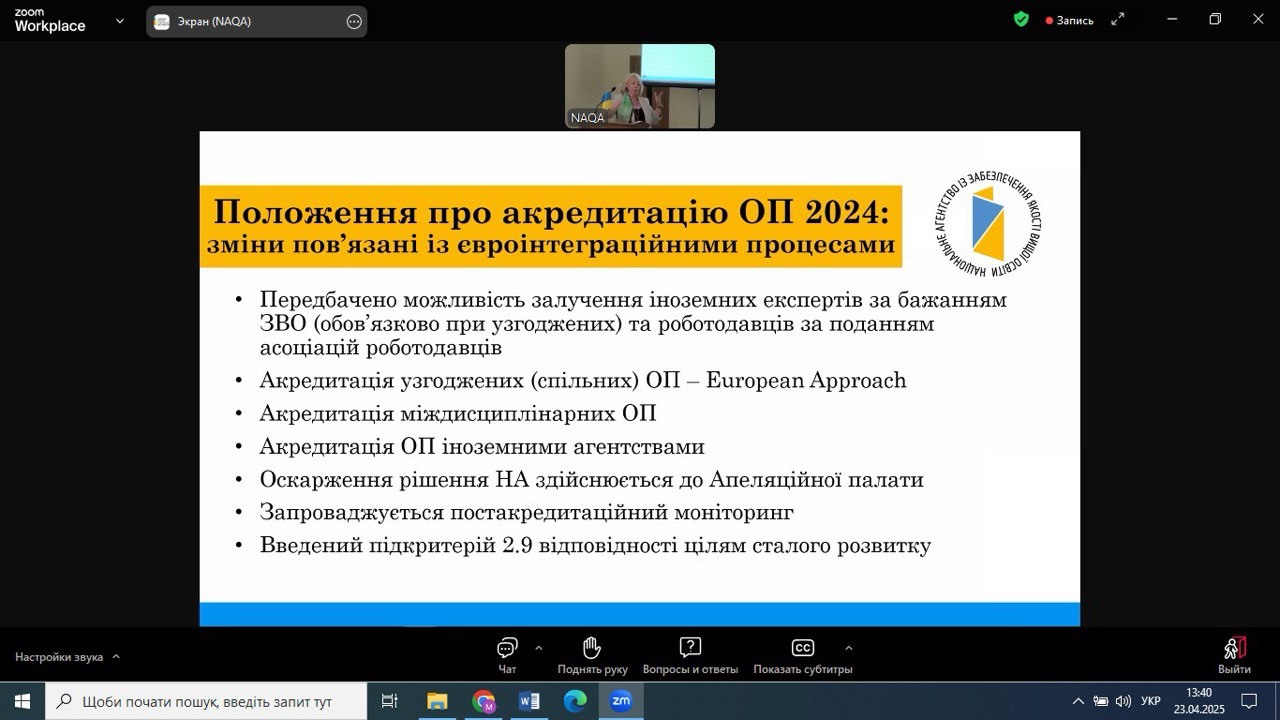Launch Microsoft Edge from taskbar
Viewport: 1280px width, 720px height.
(575, 701)
